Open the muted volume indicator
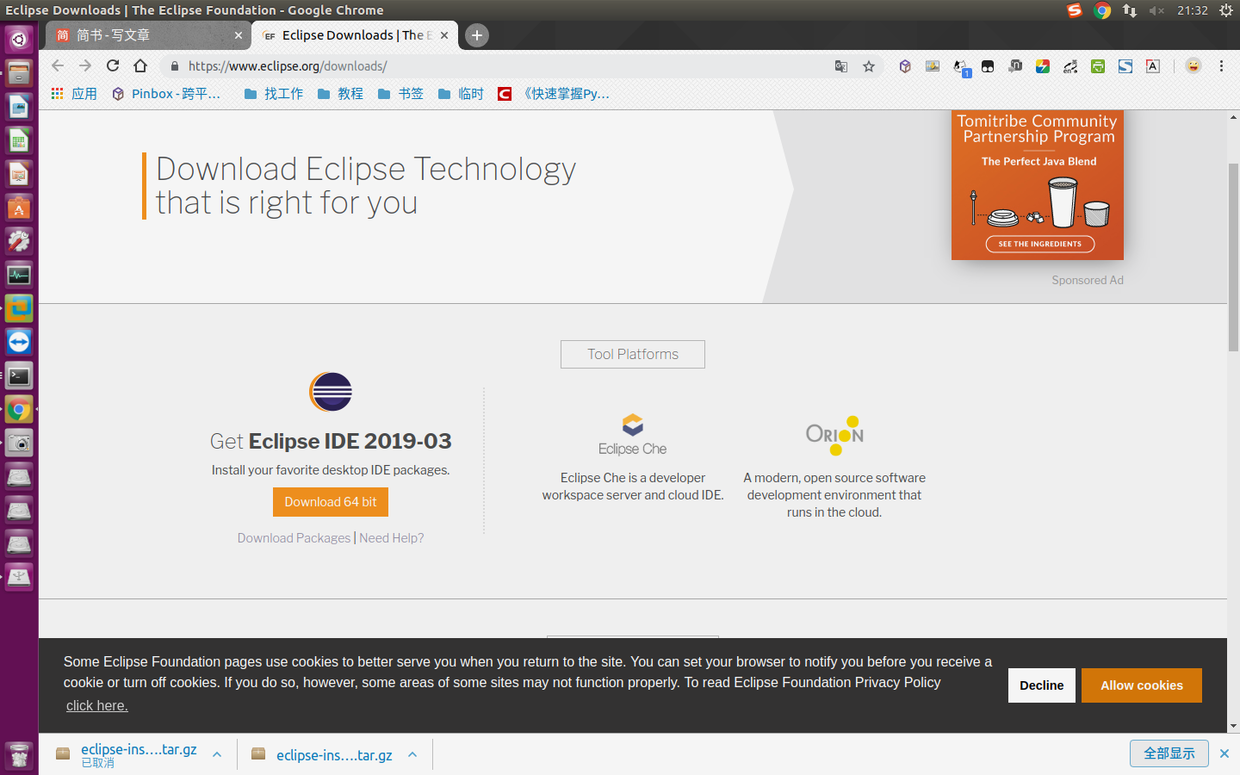This screenshot has width=1240, height=775. 1157,10
